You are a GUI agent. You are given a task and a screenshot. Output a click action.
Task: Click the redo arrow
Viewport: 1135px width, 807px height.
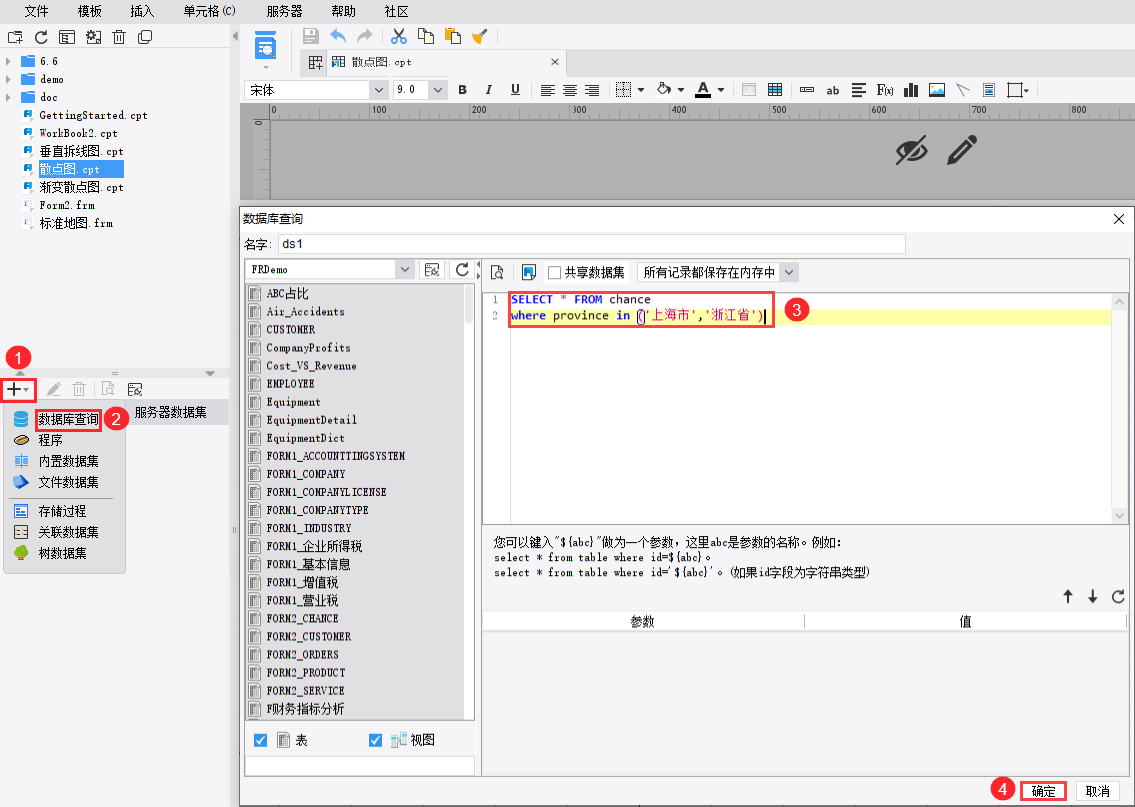click(x=365, y=35)
